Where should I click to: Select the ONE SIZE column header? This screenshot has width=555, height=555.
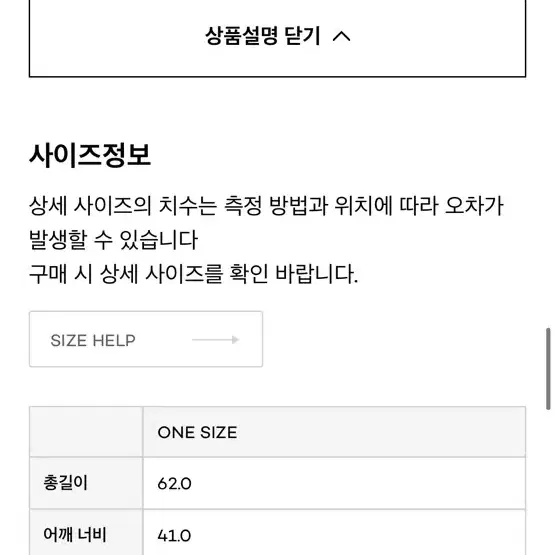pos(334,432)
